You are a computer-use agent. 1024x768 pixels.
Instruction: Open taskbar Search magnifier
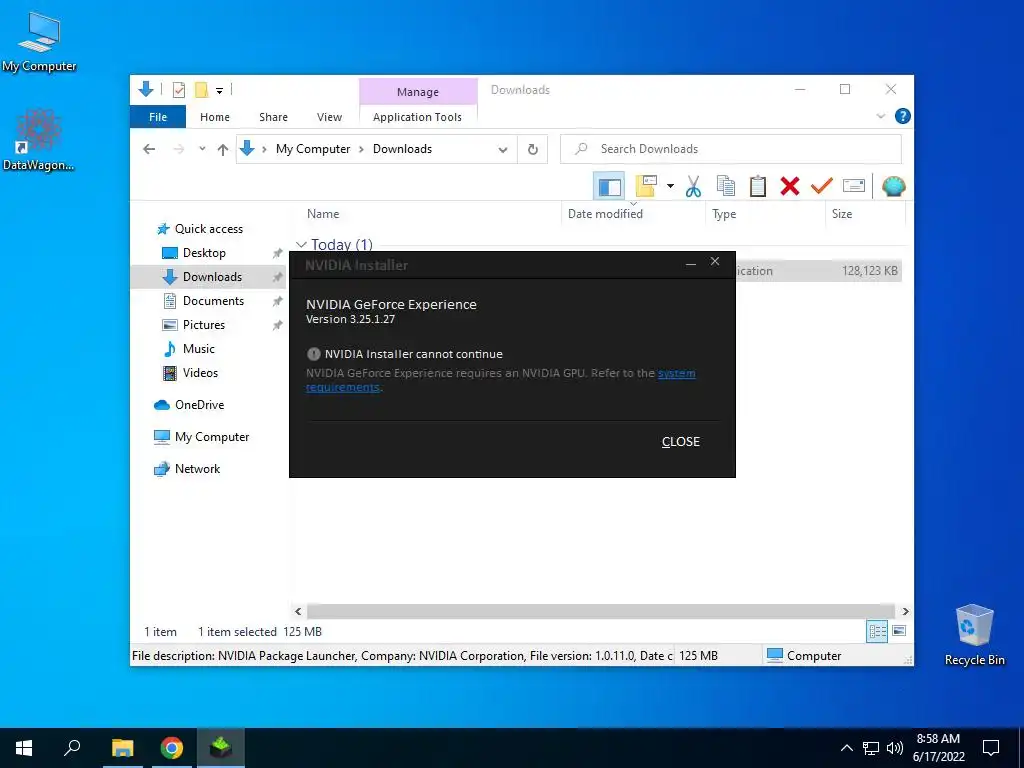[72, 748]
